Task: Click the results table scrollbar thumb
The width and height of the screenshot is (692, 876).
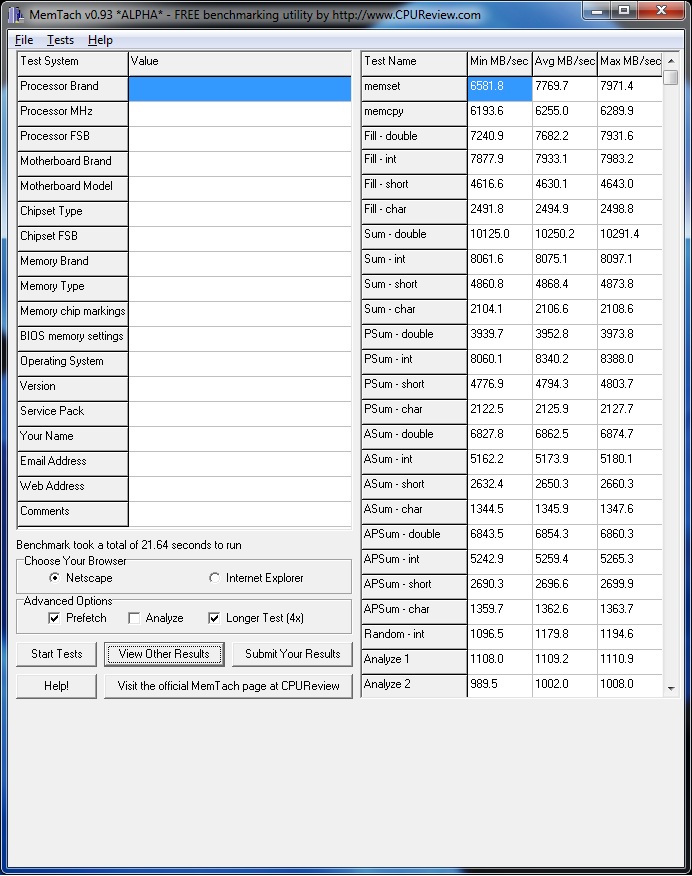Action: (x=671, y=77)
